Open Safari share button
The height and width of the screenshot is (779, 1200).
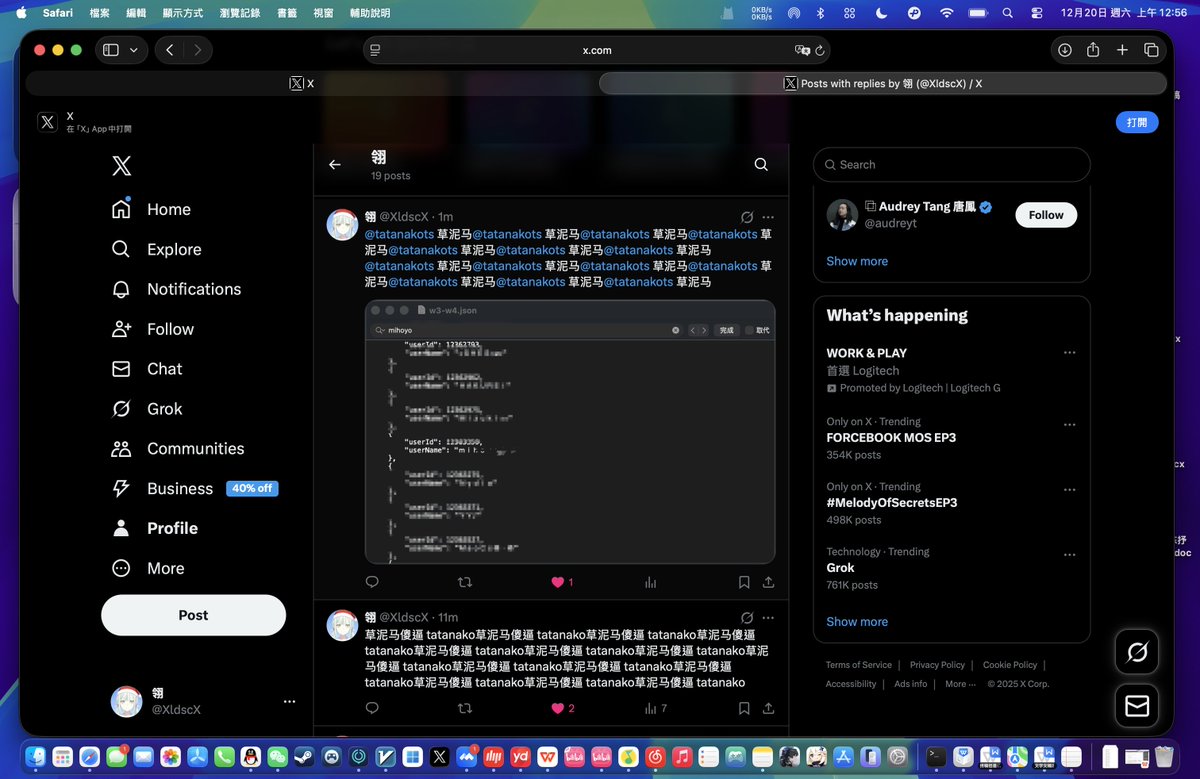[1093, 50]
